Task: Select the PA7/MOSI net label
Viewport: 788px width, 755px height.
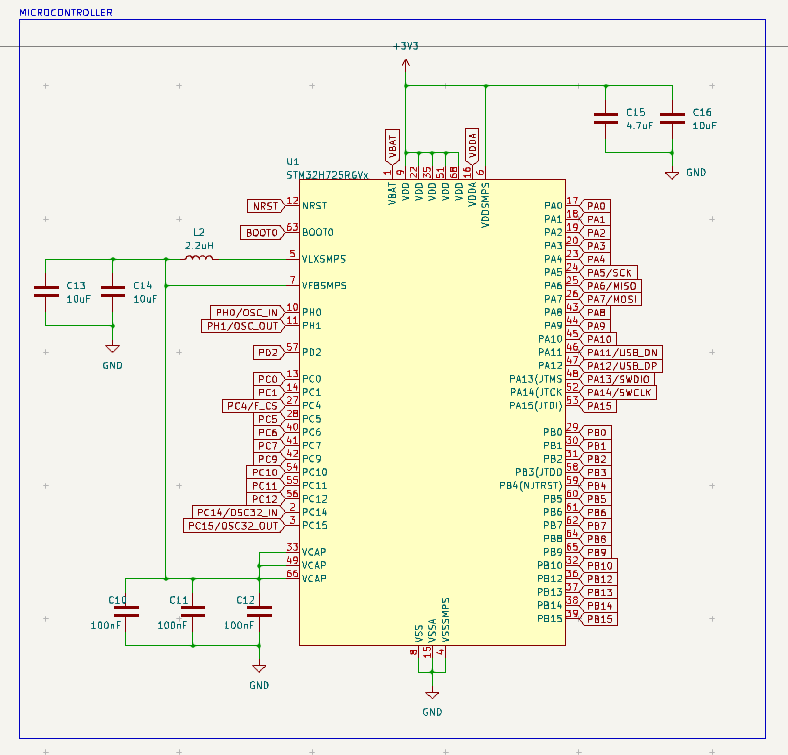Action: pyautogui.click(x=611, y=300)
